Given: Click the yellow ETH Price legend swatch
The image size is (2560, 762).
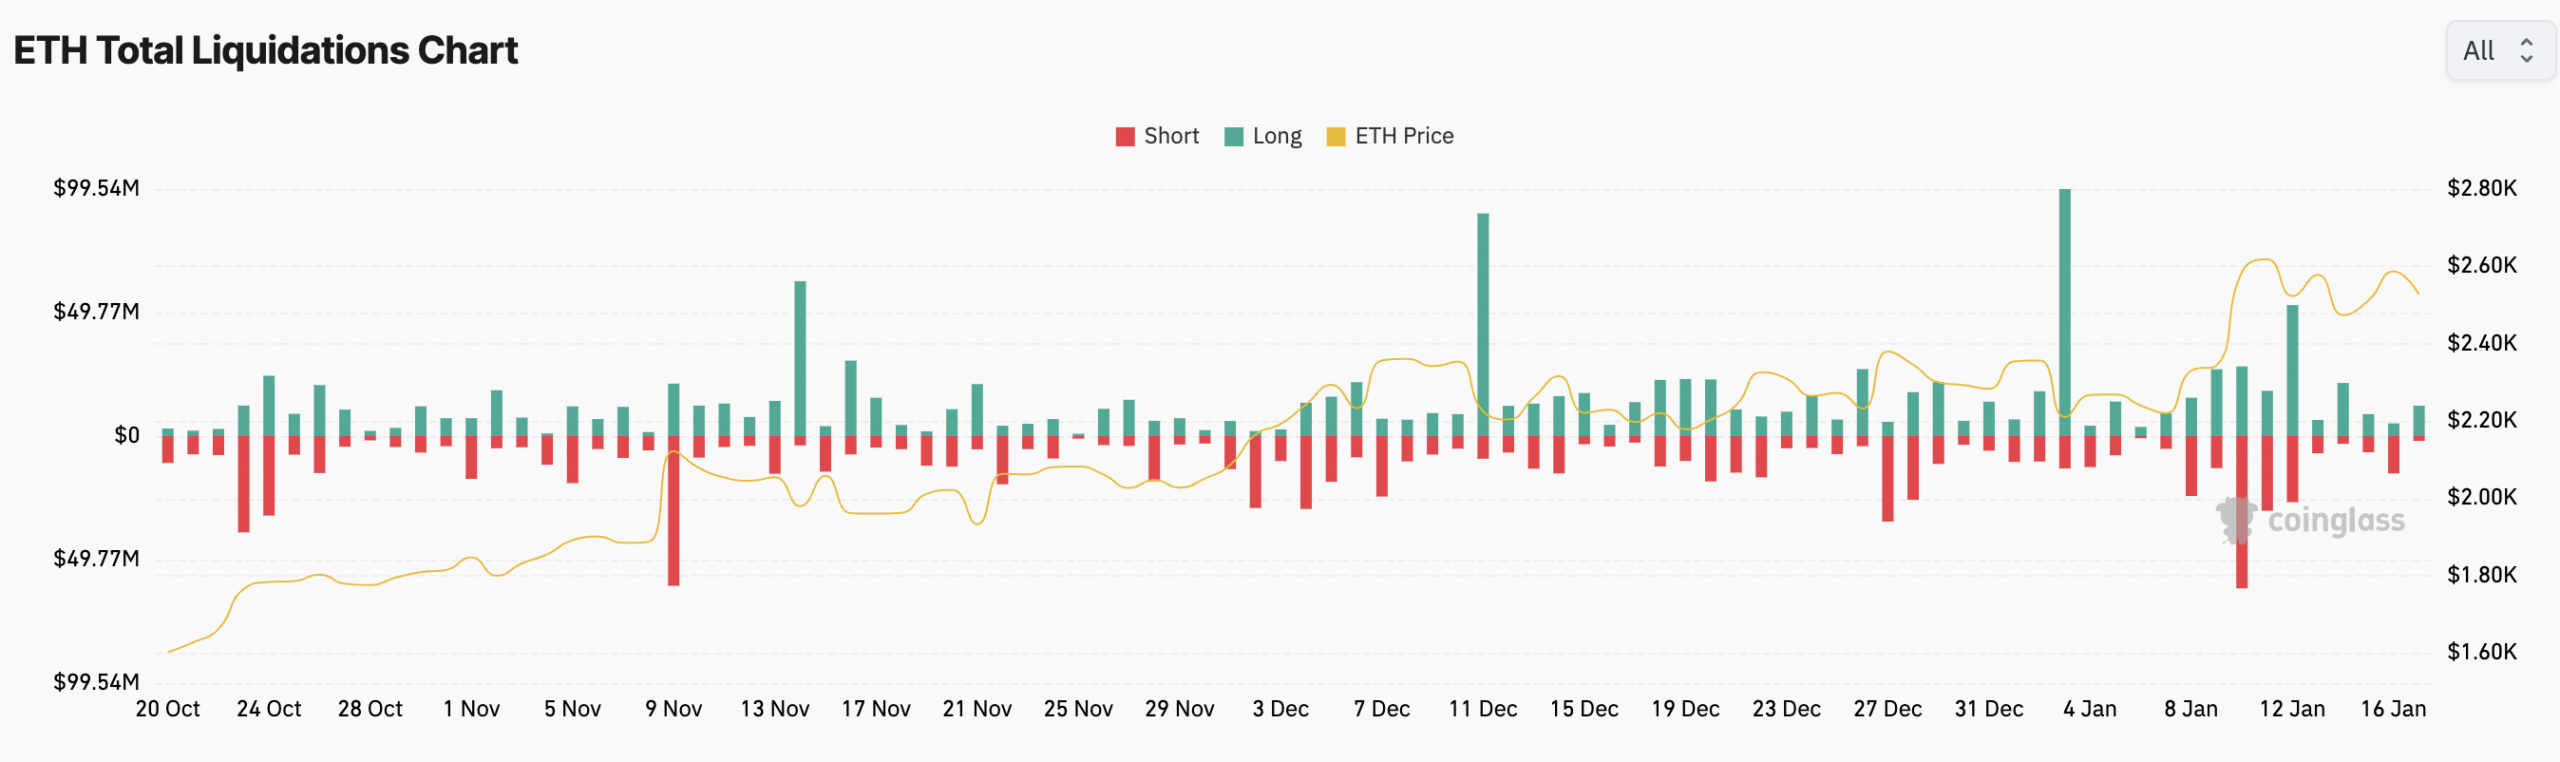Looking at the screenshot, I should [x=1335, y=137].
